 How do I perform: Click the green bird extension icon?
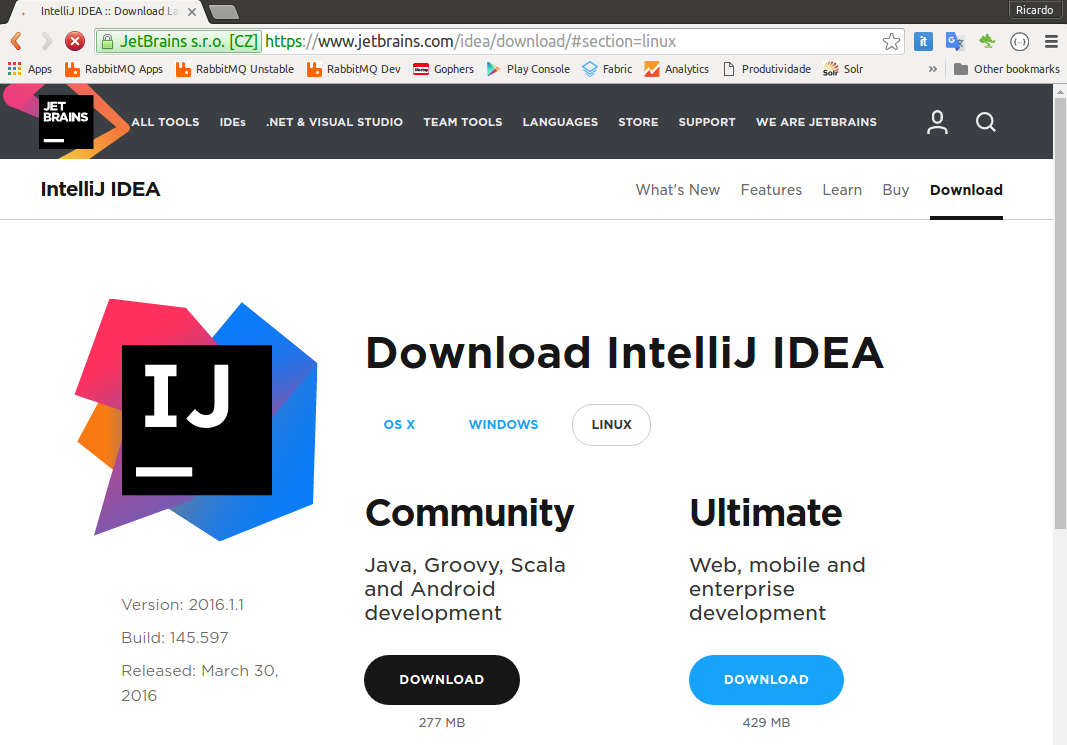coord(987,42)
